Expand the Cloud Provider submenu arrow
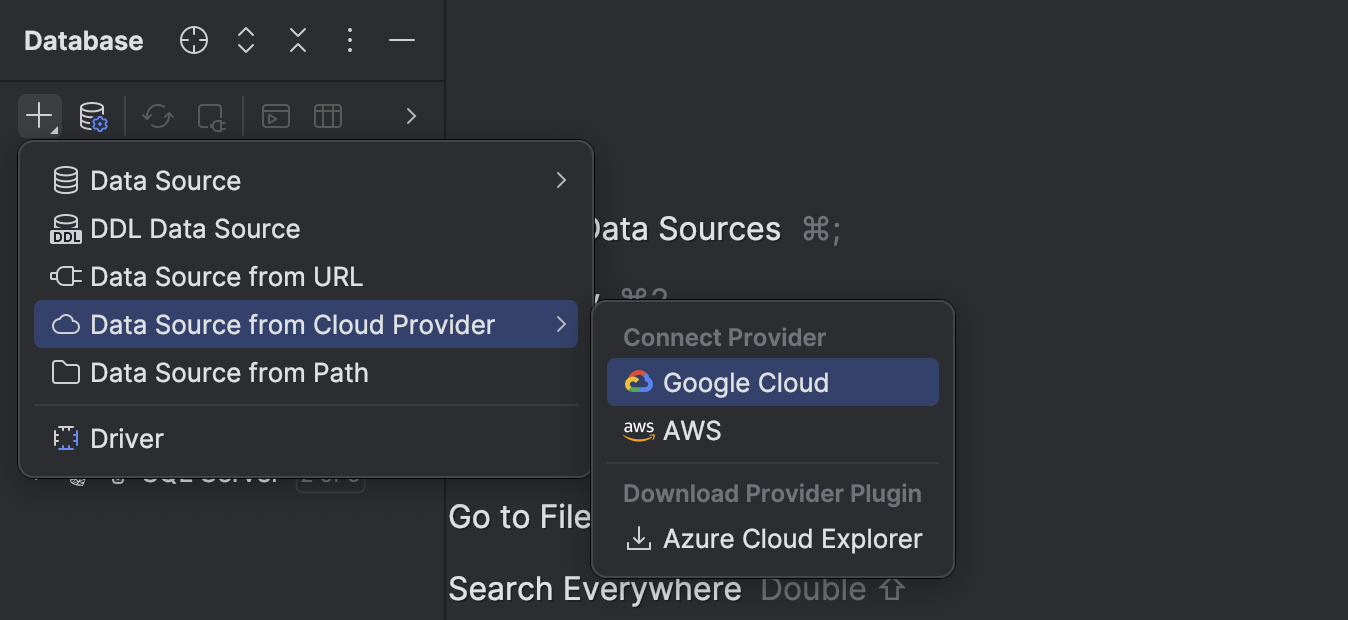The height and width of the screenshot is (620, 1348). click(x=561, y=324)
